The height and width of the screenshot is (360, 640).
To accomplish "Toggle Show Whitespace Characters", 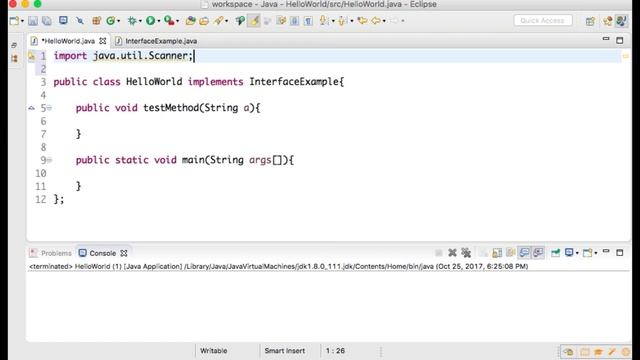I will [308, 20].
